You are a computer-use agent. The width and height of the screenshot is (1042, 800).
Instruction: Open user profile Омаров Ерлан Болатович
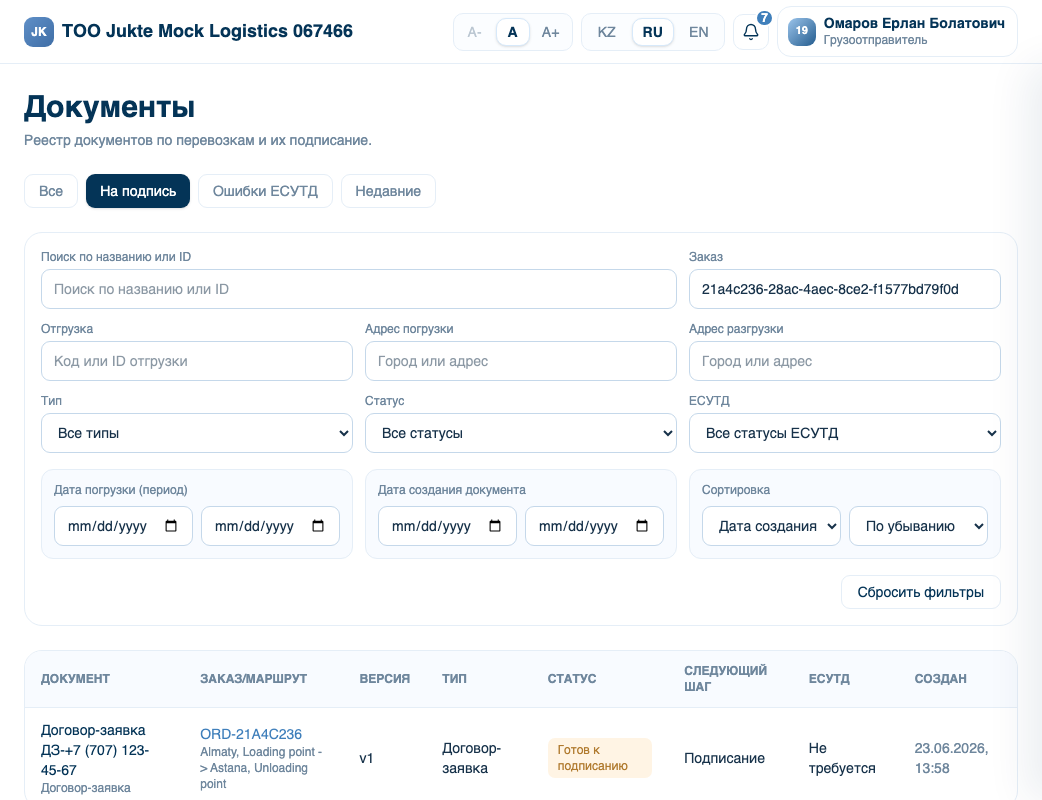tap(897, 31)
